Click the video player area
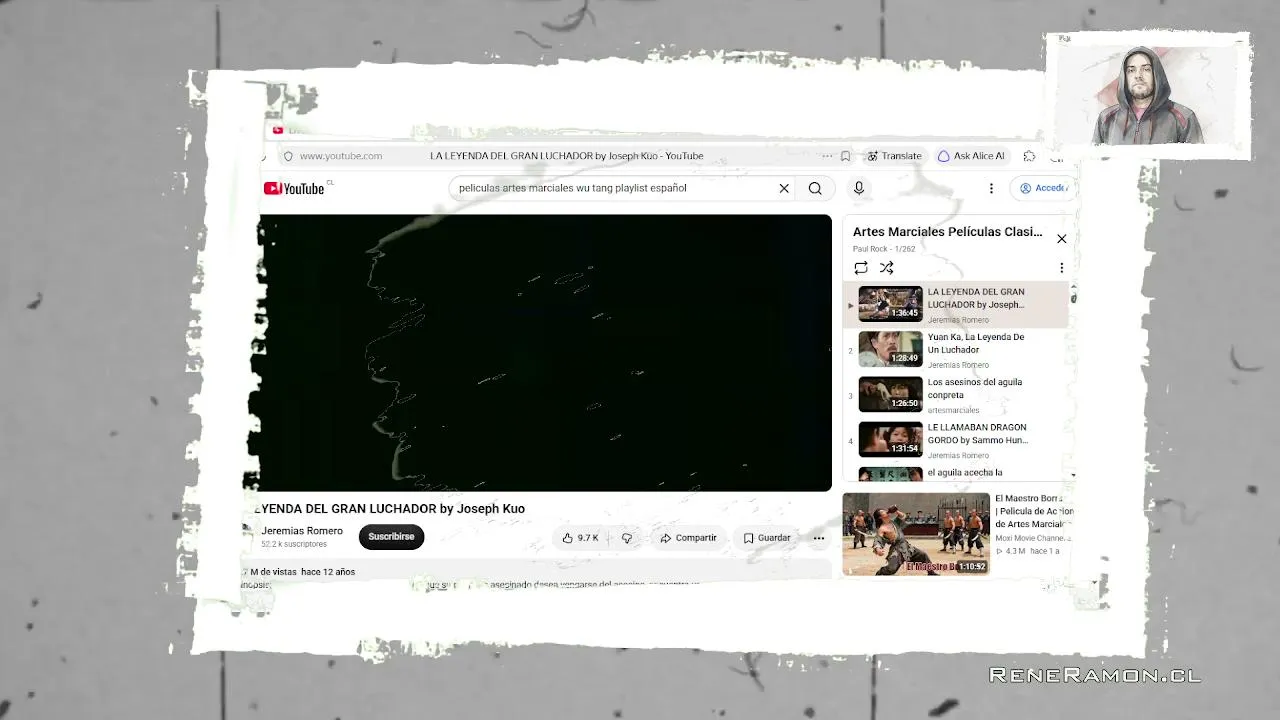1280x720 pixels. (x=545, y=352)
